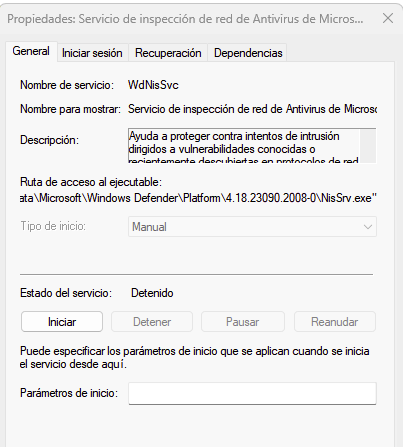
Task: Click the description box scrollbar
Action: tap(367, 146)
